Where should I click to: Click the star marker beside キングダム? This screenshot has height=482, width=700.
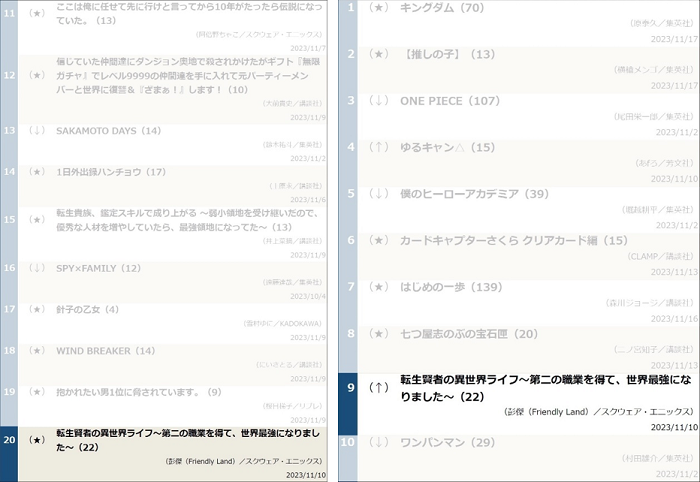[x=379, y=8]
